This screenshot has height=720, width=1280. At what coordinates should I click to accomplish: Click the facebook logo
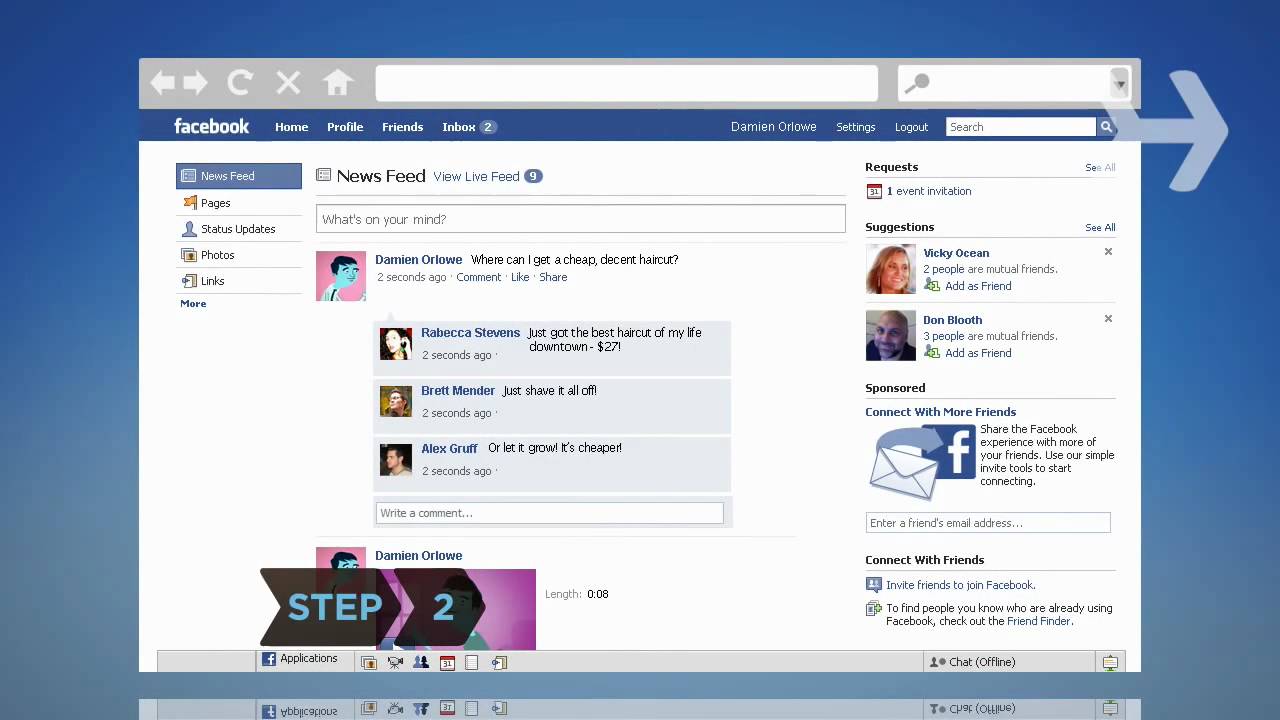(211, 126)
